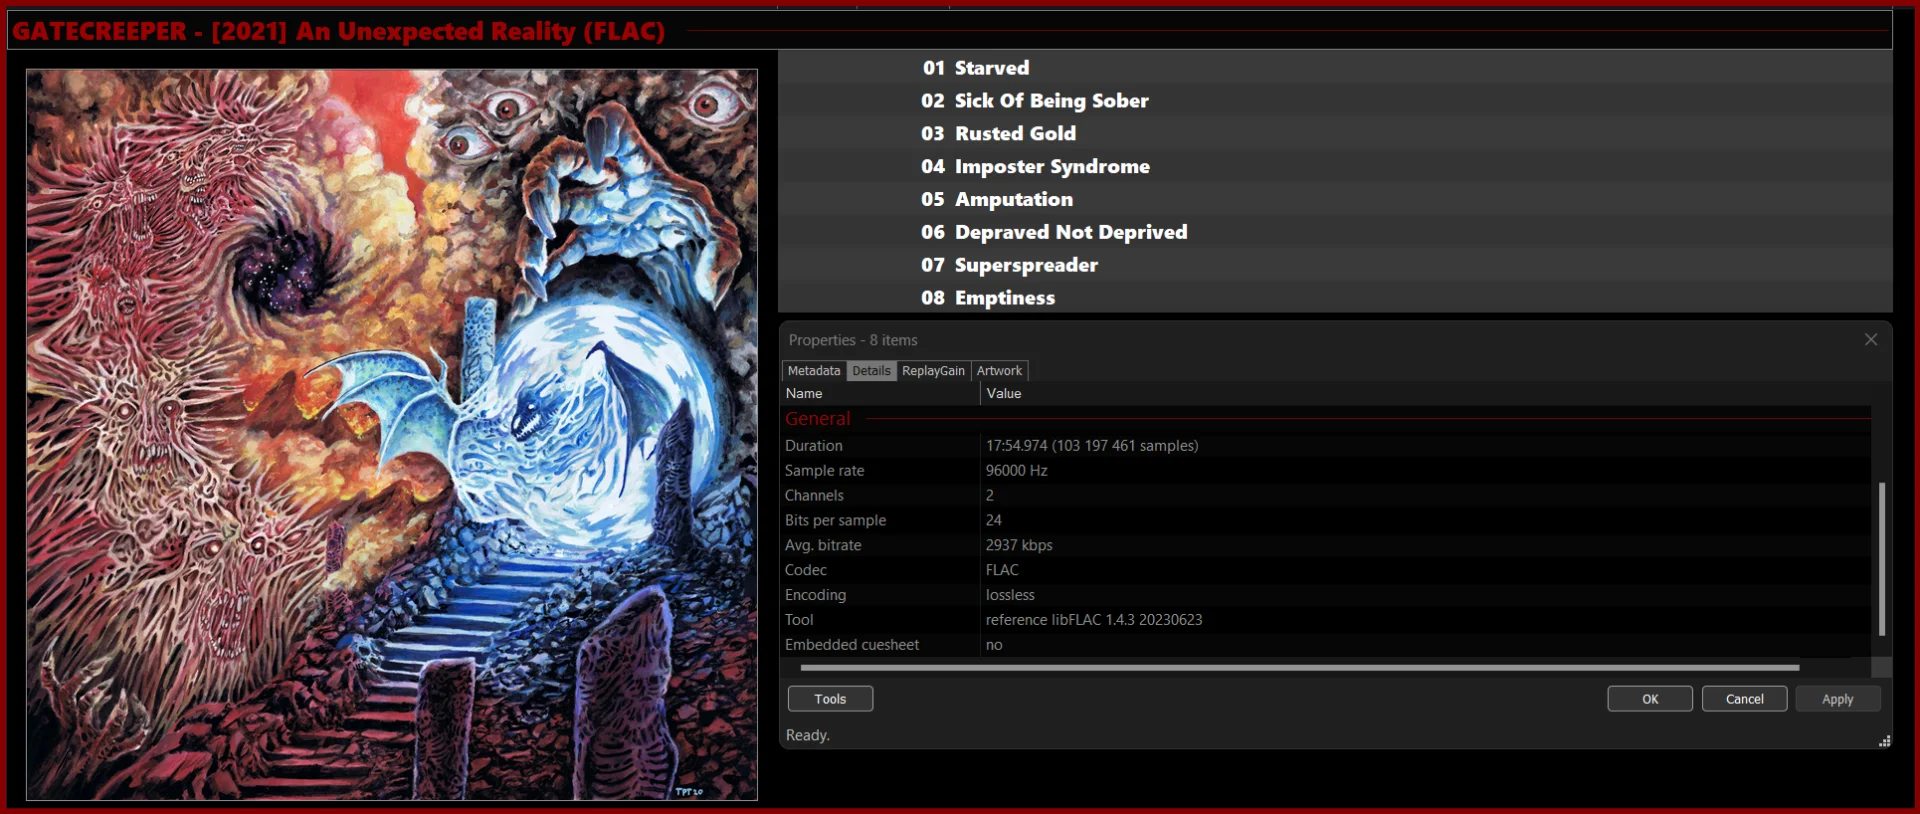1920x814 pixels.
Task: Select the Bits per sample value 24
Action: pos(994,521)
